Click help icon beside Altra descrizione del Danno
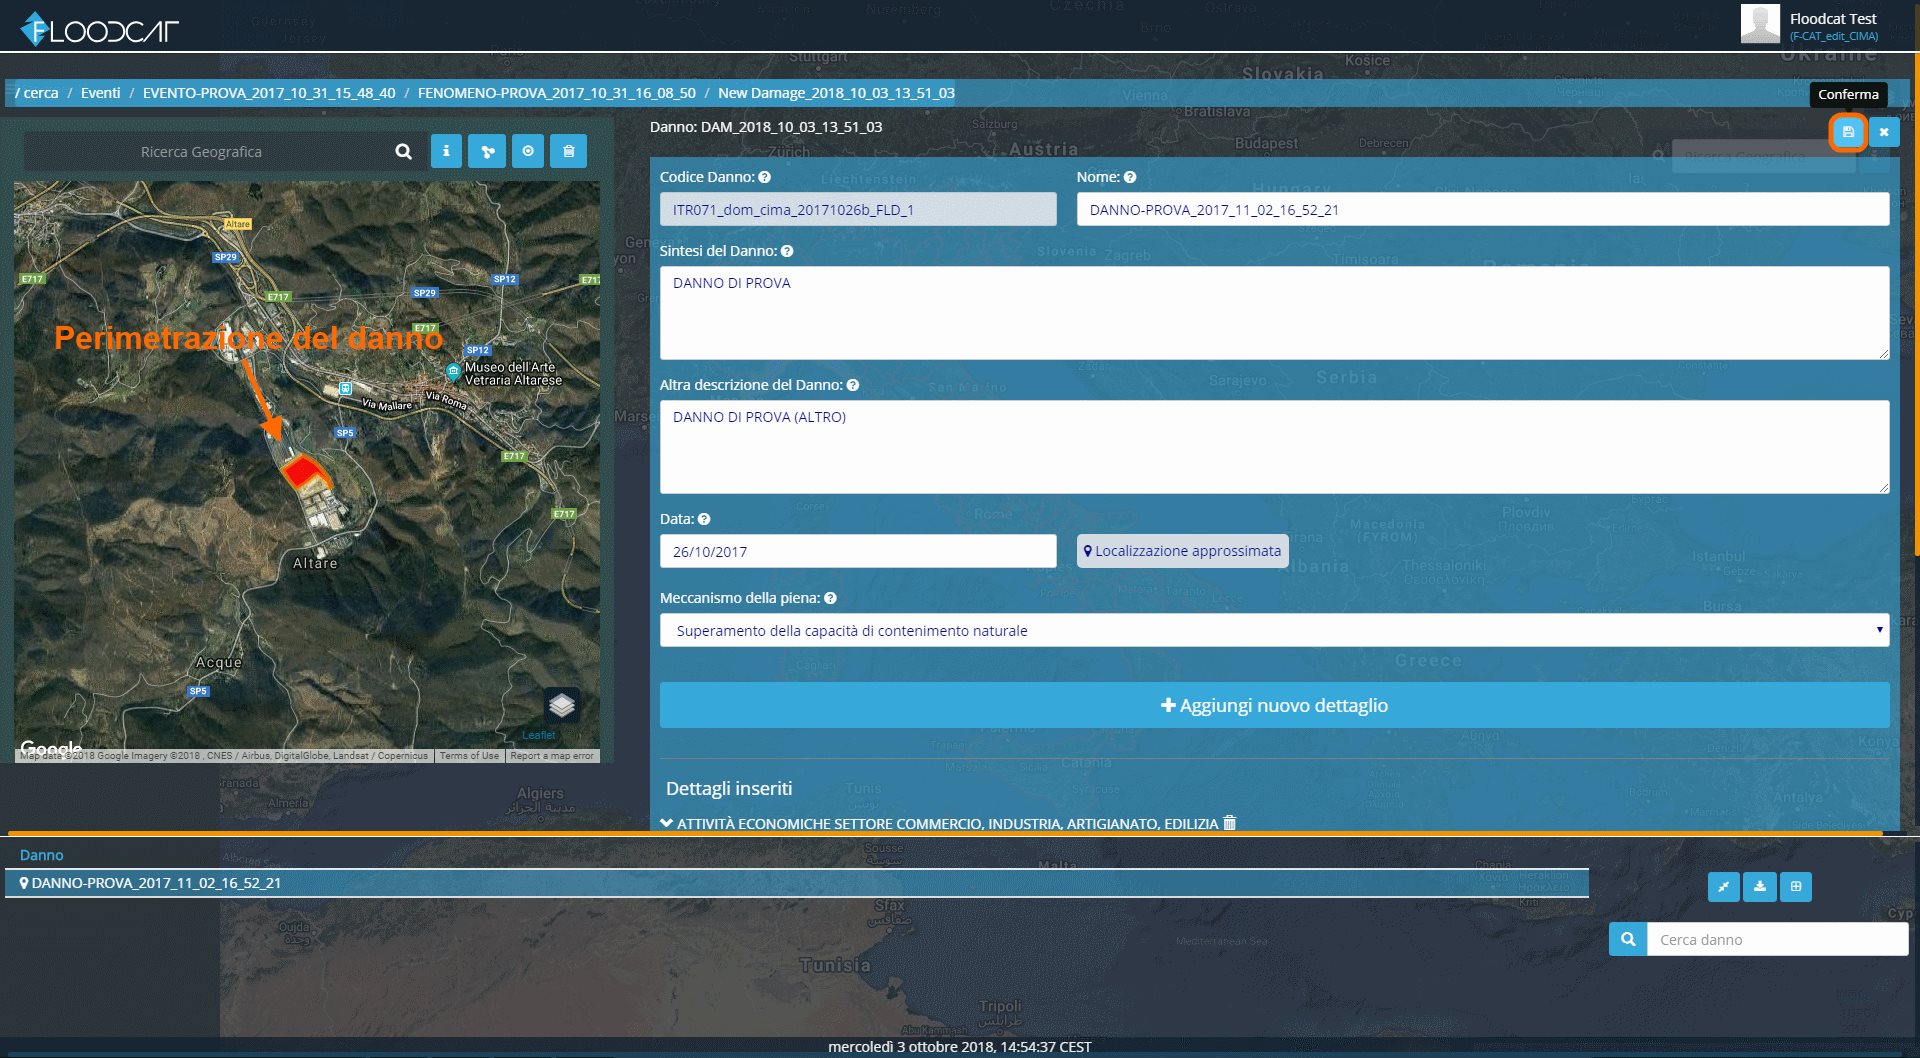The image size is (1920, 1058). point(853,385)
